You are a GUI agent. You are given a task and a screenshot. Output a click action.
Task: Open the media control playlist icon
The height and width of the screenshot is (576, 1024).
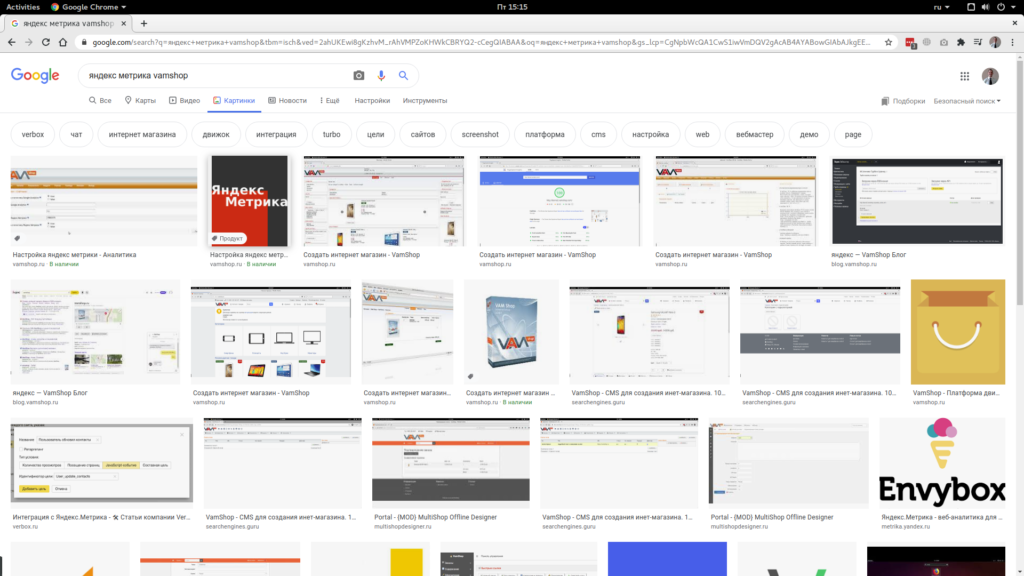tap(978, 42)
